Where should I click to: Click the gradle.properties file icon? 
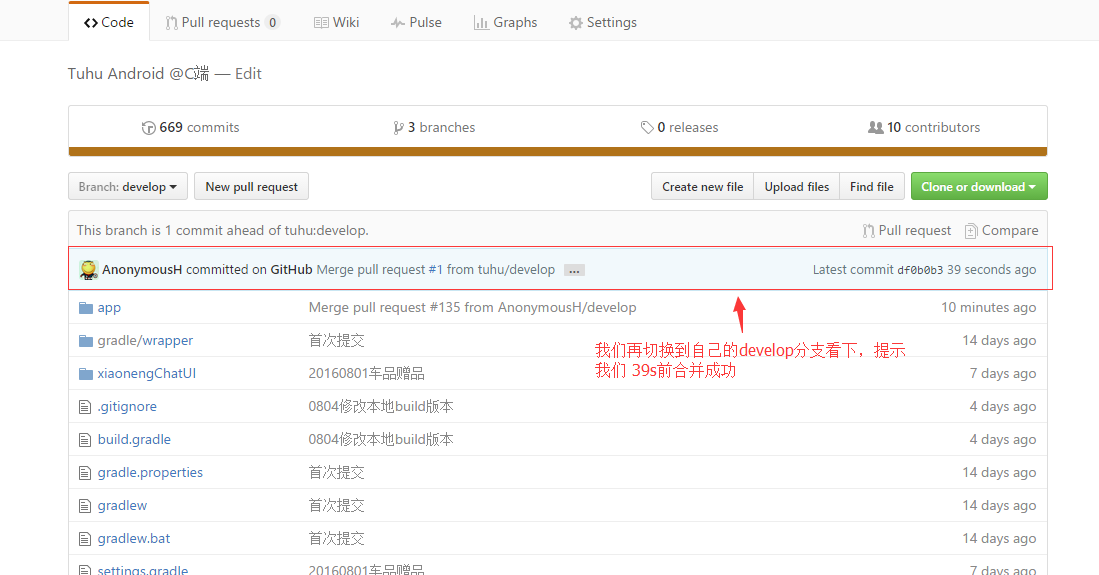coord(85,473)
